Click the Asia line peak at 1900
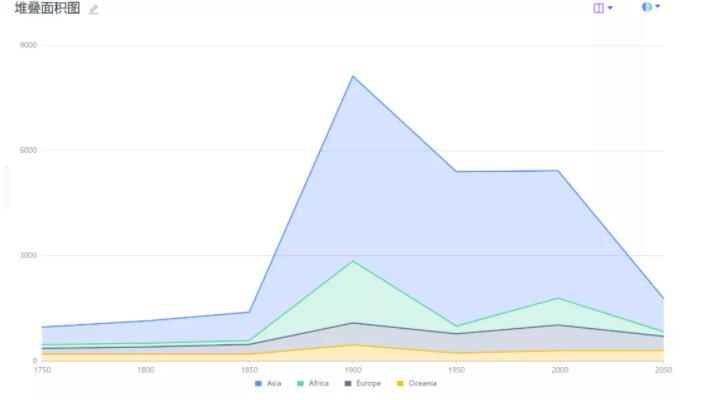The height and width of the screenshot is (400, 710). [353, 76]
